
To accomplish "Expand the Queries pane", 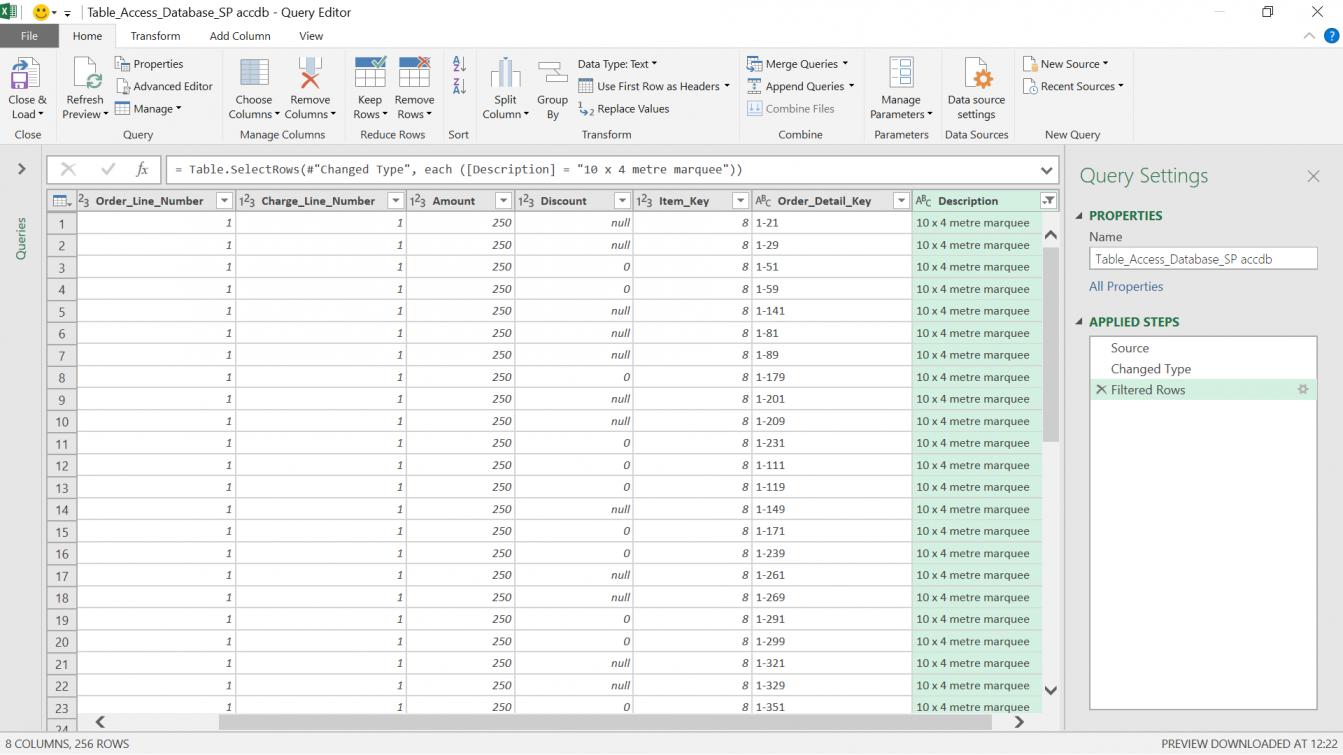I will pyautogui.click(x=21, y=170).
